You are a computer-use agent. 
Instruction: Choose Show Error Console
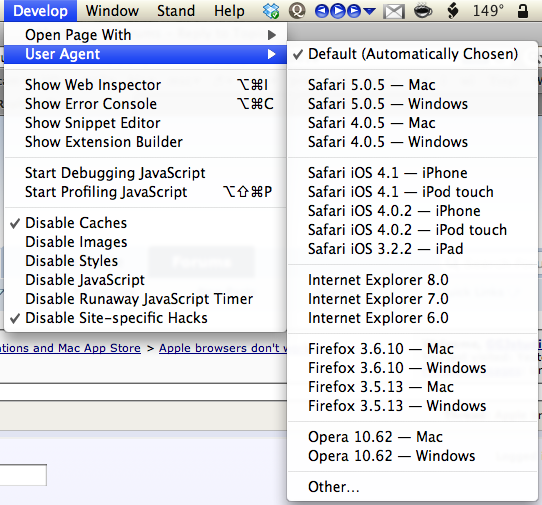pyautogui.click(x=145, y=104)
